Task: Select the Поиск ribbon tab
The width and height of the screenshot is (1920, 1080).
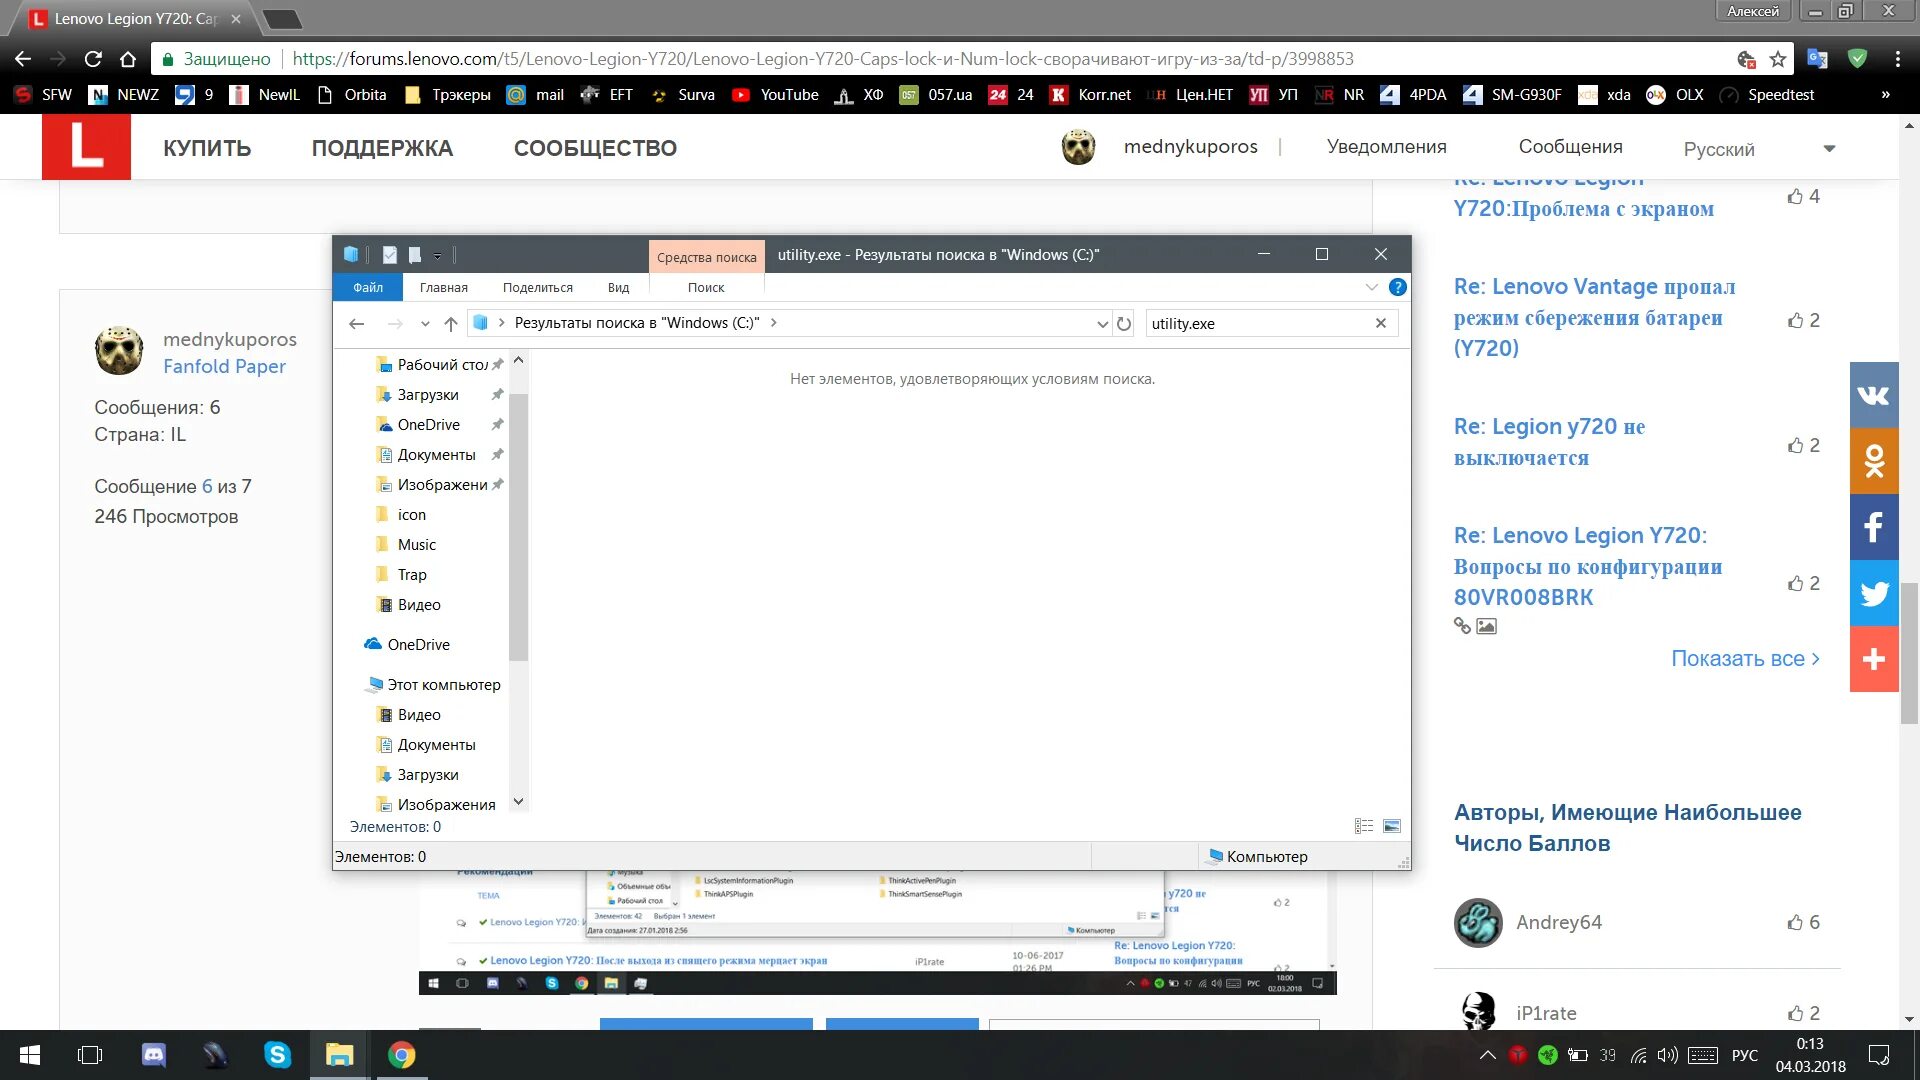Action: click(705, 287)
